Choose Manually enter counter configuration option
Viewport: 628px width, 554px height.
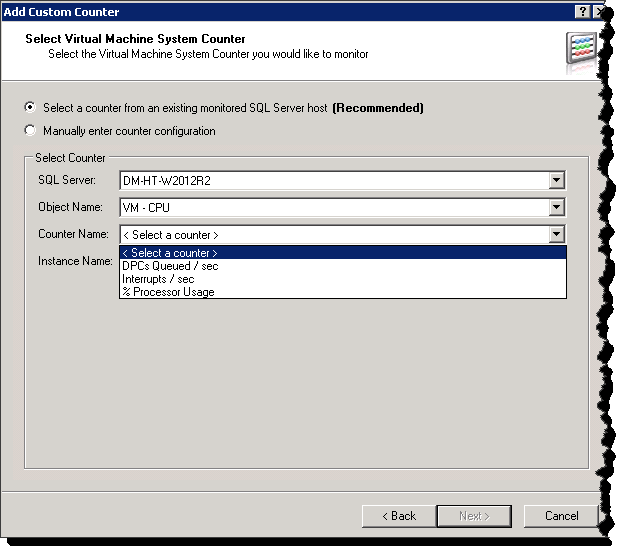point(31,131)
